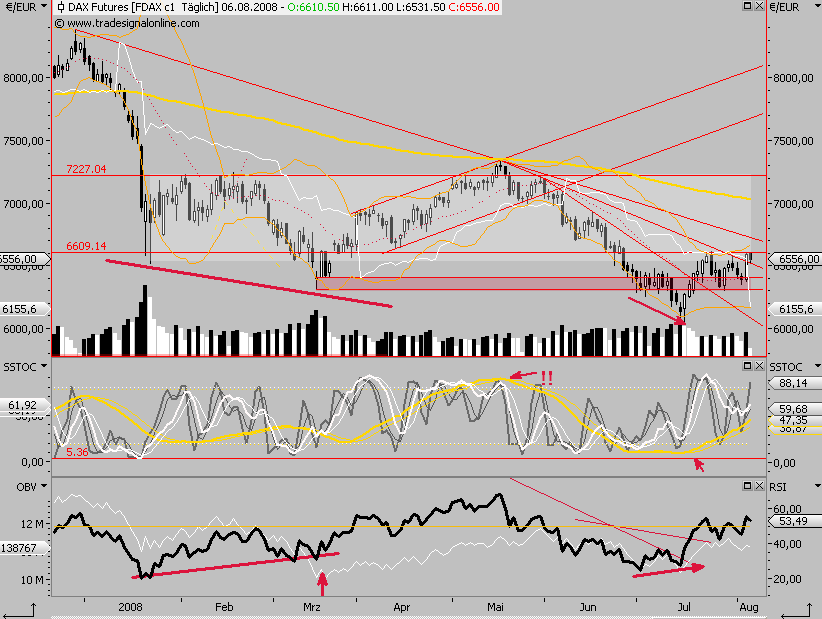Viewport: 822px width, 619px height.
Task: Click the Feb label on time axis
Action: pyautogui.click(x=224, y=607)
